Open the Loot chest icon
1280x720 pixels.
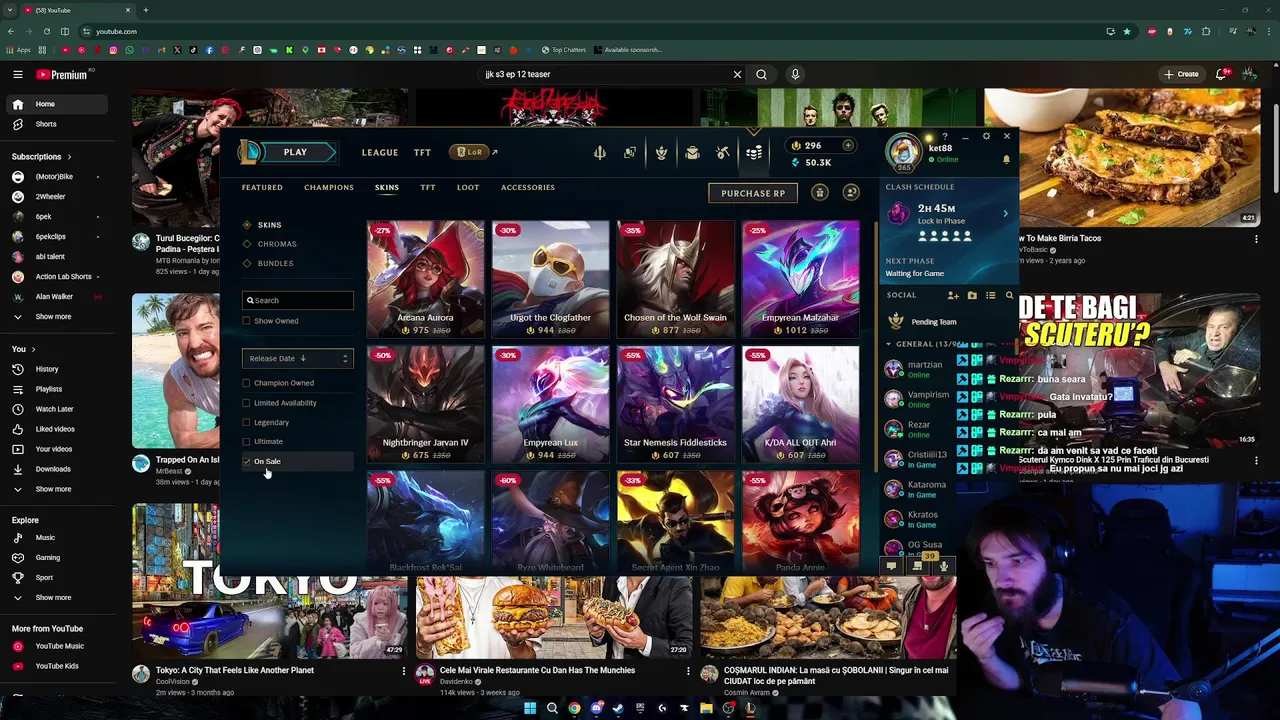[692, 152]
